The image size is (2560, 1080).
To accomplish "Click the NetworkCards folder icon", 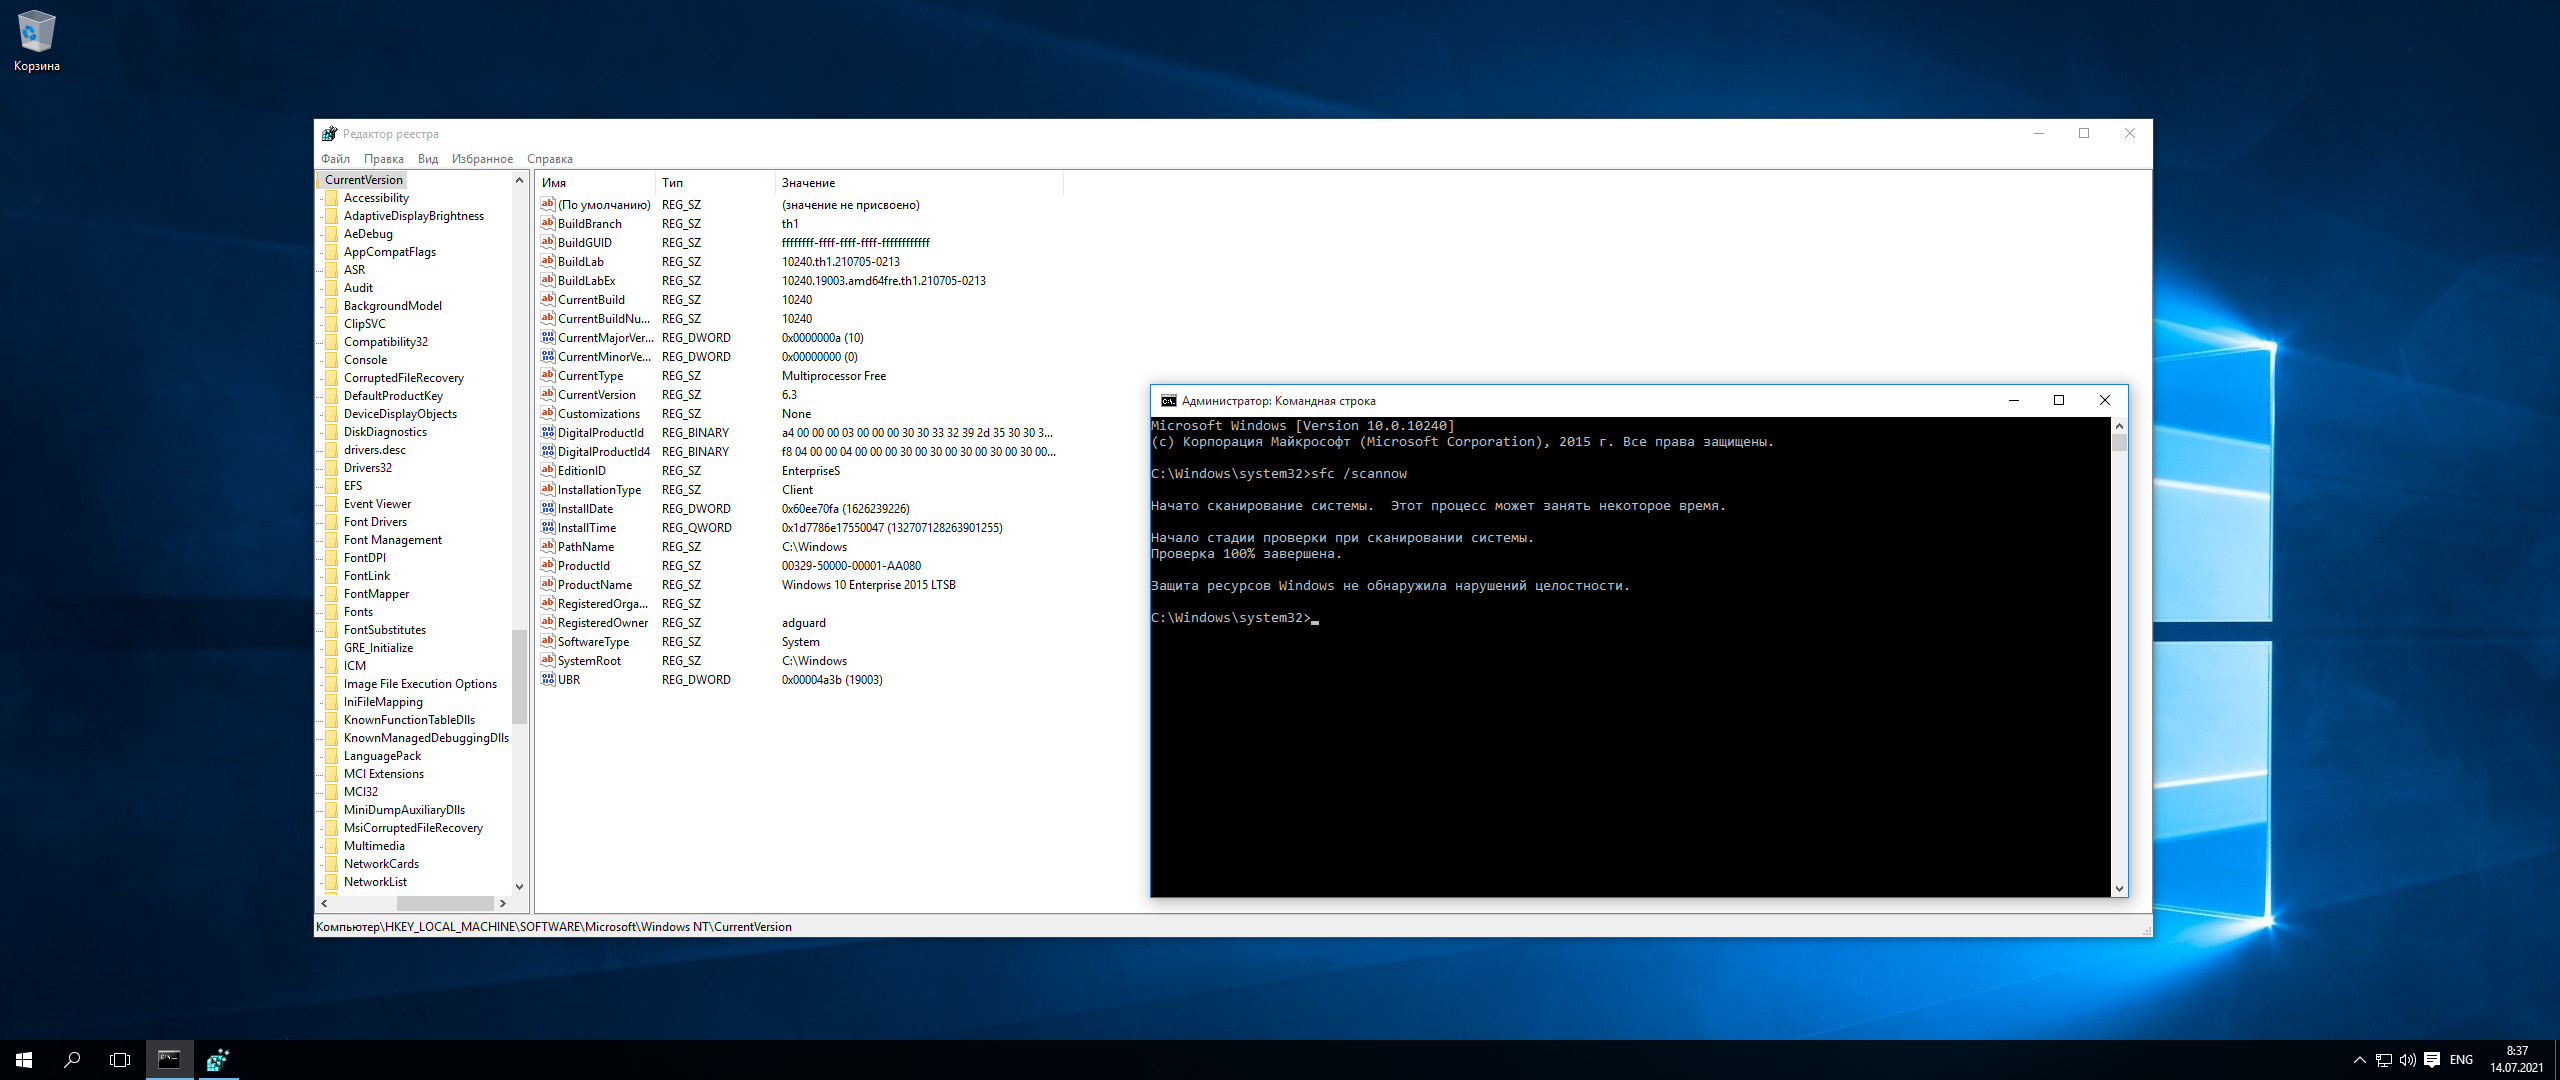I will coord(332,864).
